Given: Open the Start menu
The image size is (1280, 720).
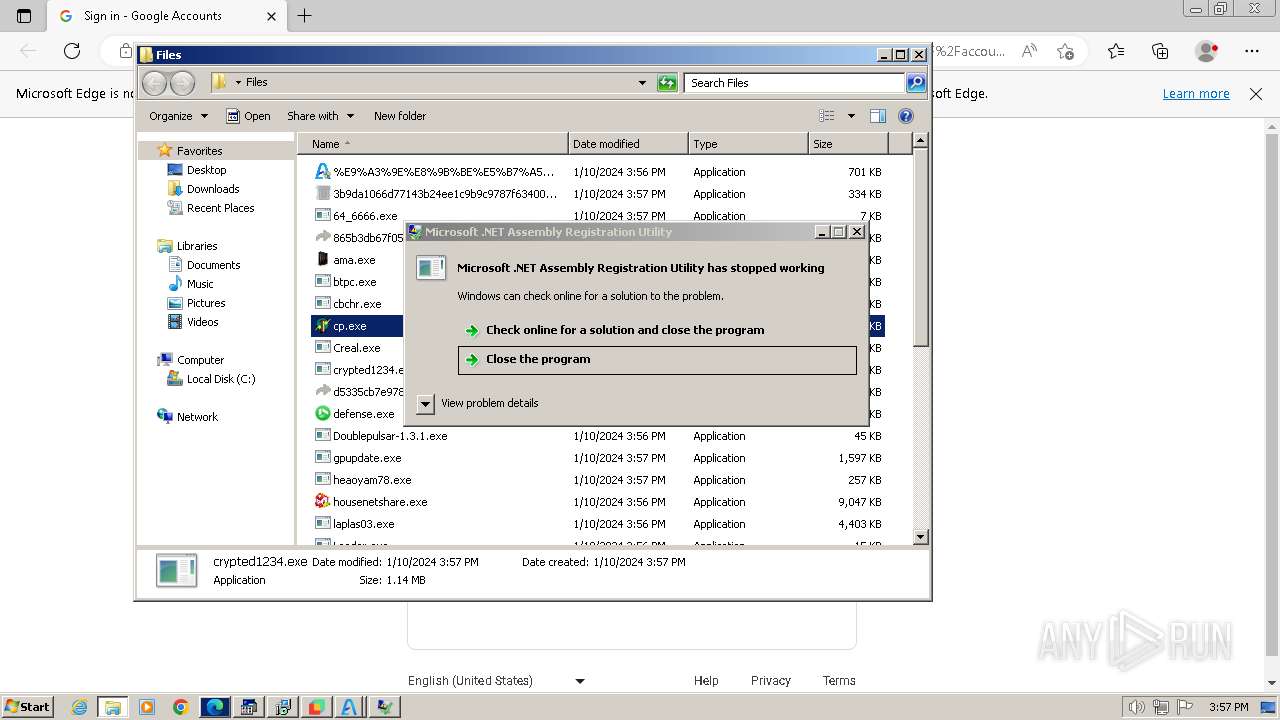Looking at the screenshot, I should [x=27, y=707].
